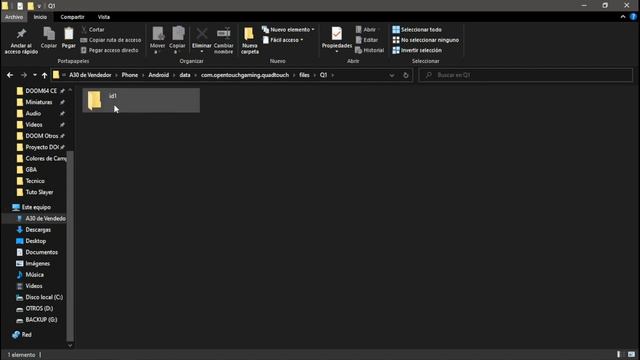Click Phone in the address path
Image resolution: width=640 pixels, height=360 pixels.
click(x=130, y=75)
